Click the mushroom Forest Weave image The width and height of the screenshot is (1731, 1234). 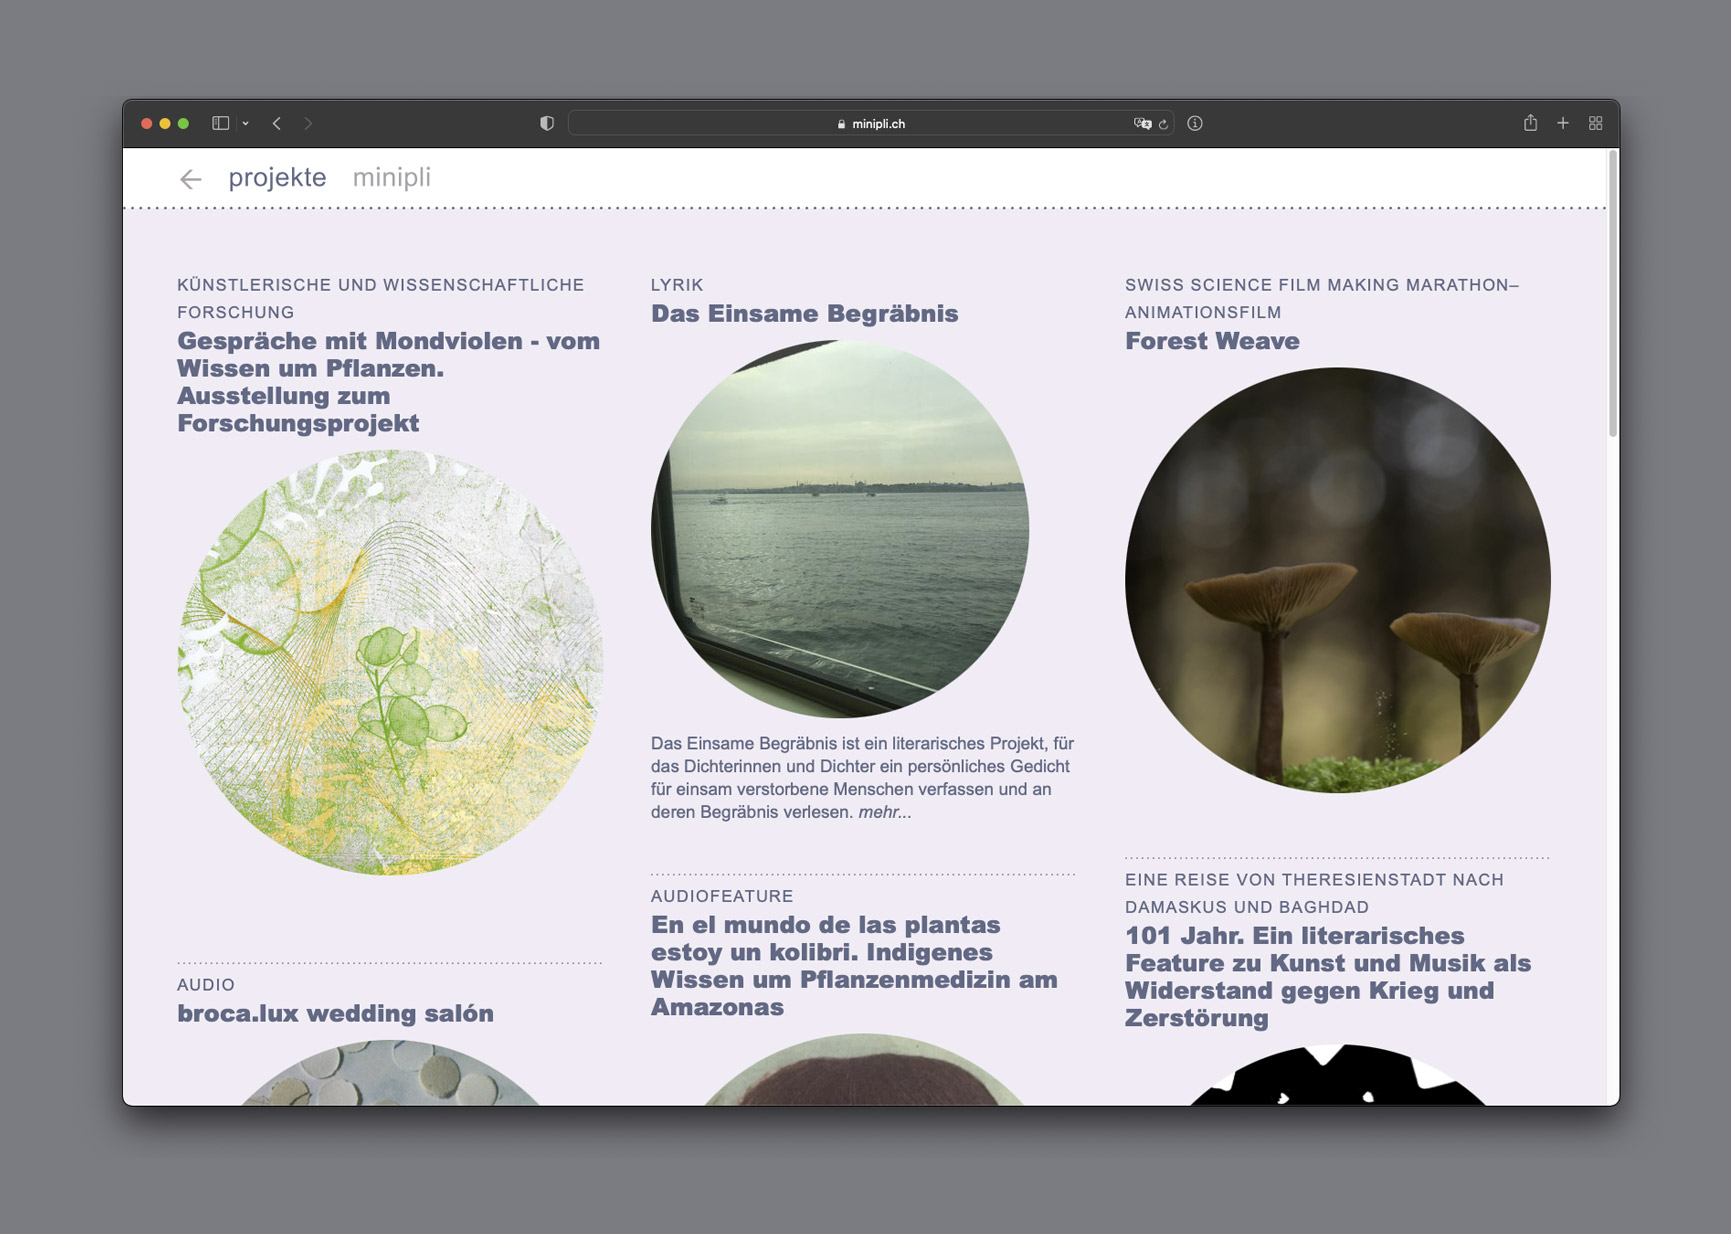(x=1337, y=580)
